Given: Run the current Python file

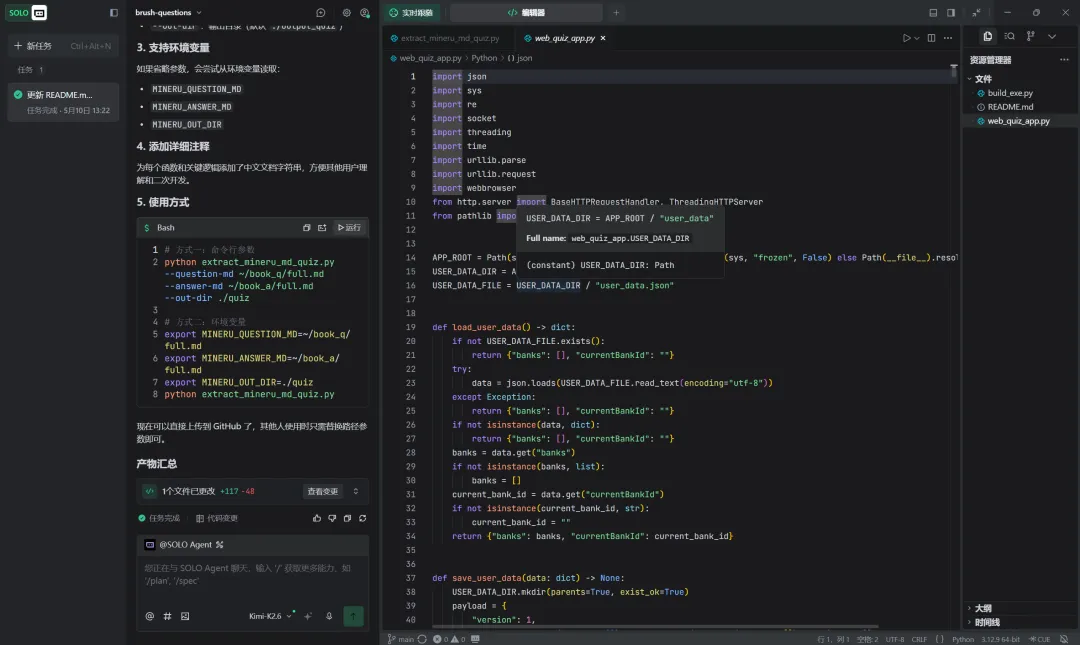Looking at the screenshot, I should (906, 38).
